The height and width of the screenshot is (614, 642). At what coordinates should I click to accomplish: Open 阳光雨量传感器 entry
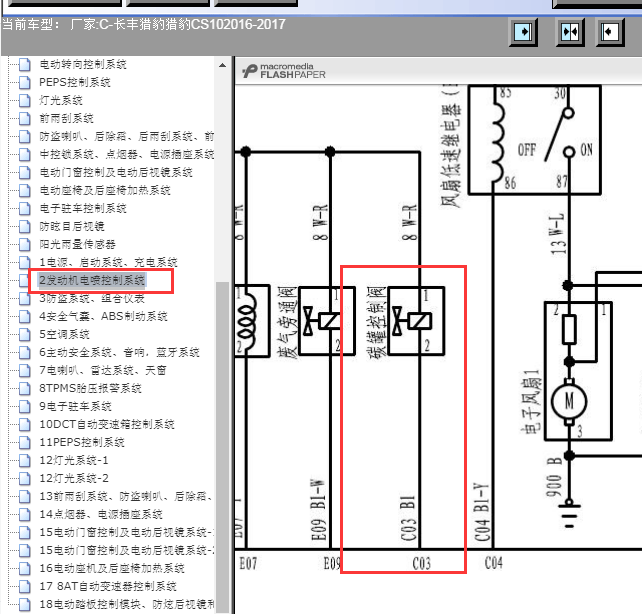77,244
